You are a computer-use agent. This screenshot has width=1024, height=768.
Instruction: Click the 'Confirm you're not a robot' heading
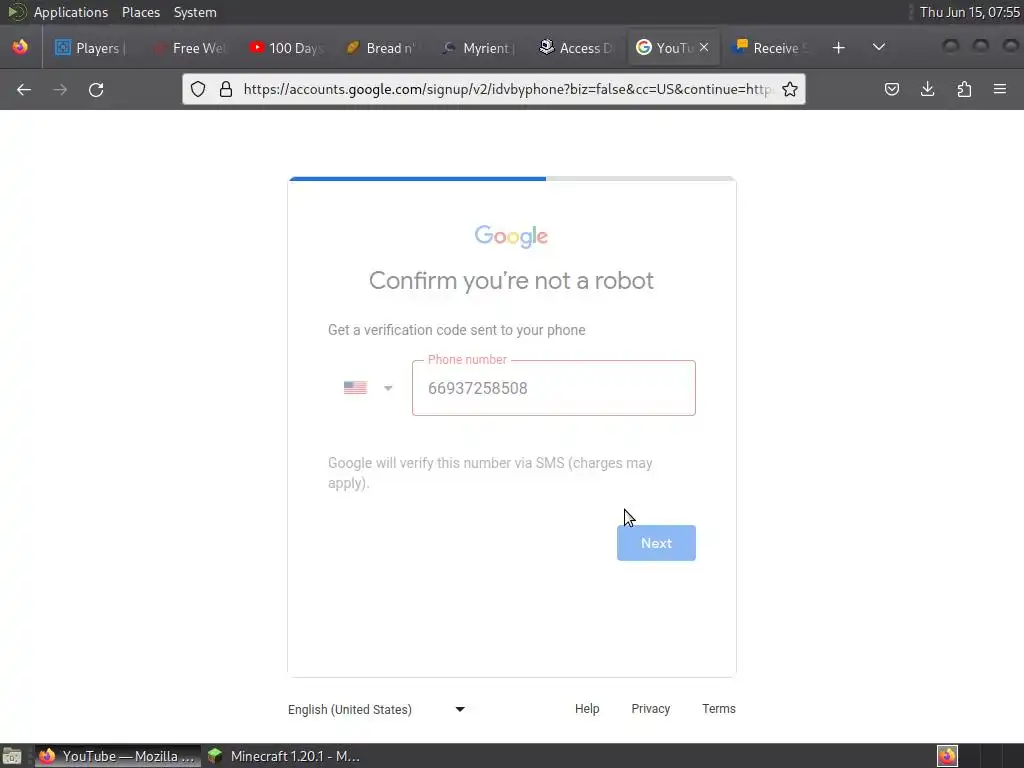pyautogui.click(x=511, y=281)
